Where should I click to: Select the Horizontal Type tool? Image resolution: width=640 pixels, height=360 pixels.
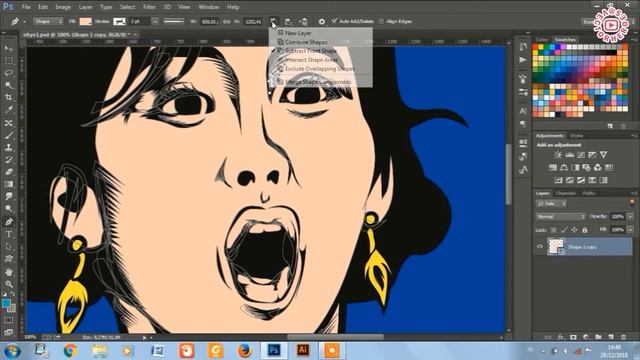(9, 234)
